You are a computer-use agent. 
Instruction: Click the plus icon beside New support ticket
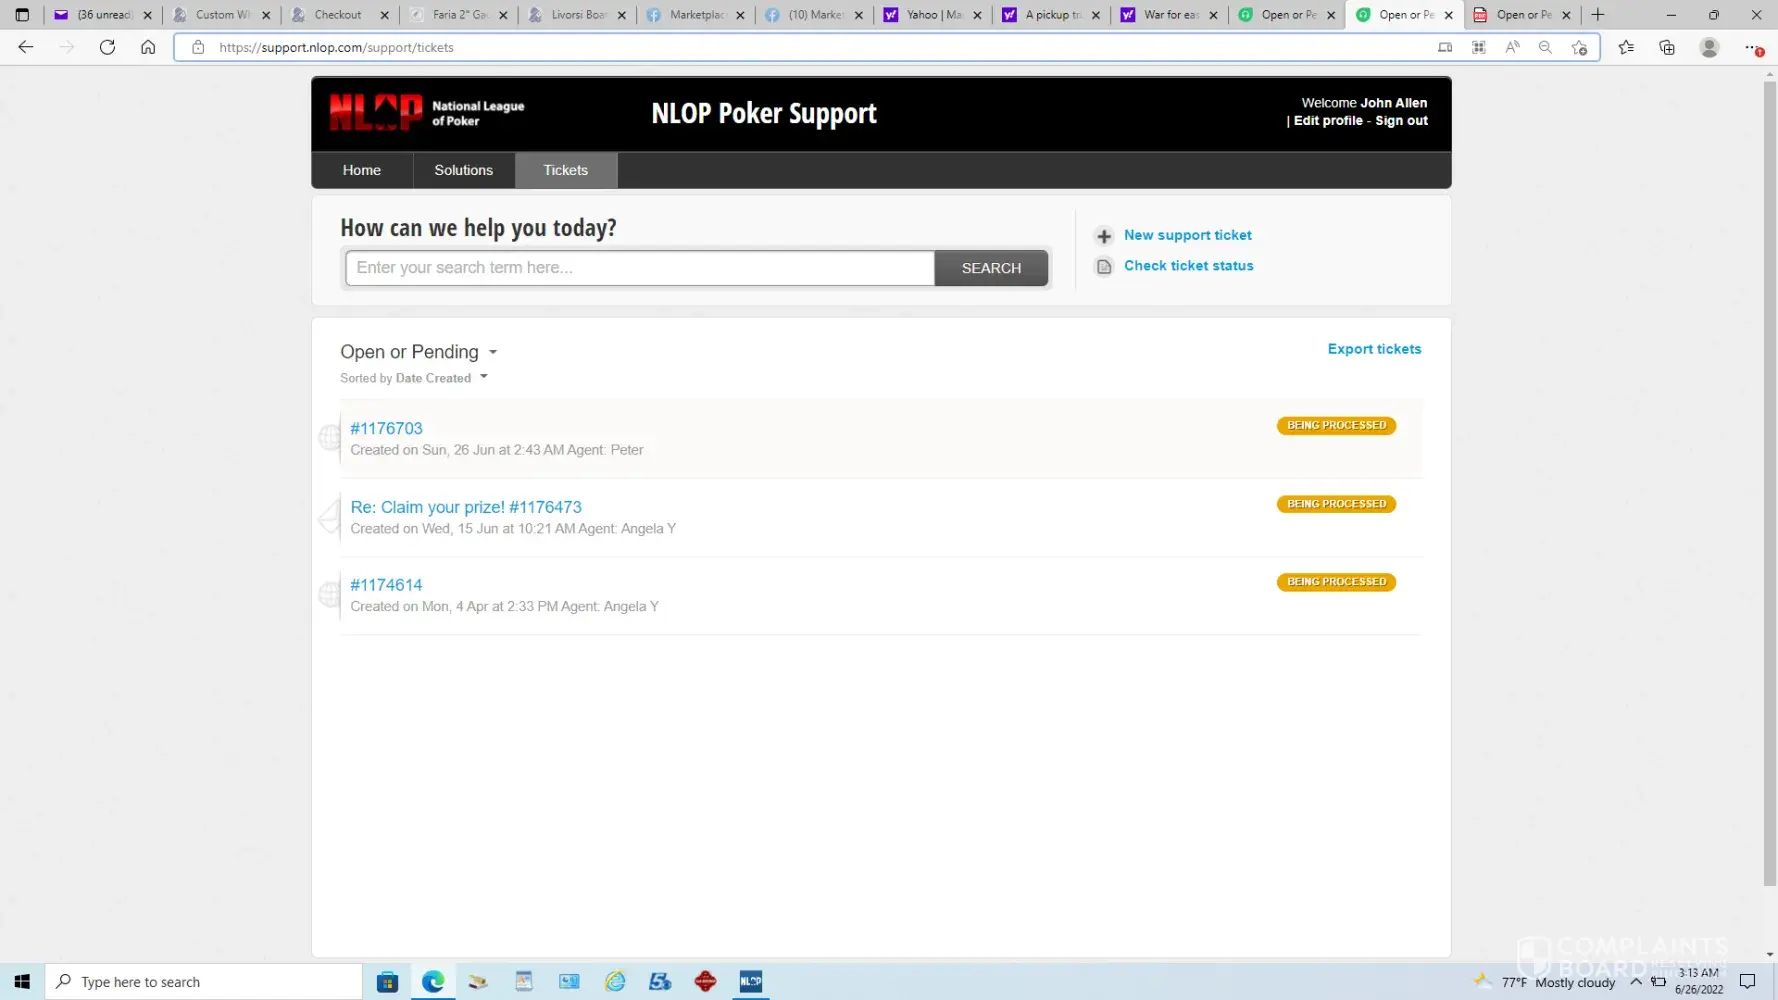click(x=1104, y=236)
